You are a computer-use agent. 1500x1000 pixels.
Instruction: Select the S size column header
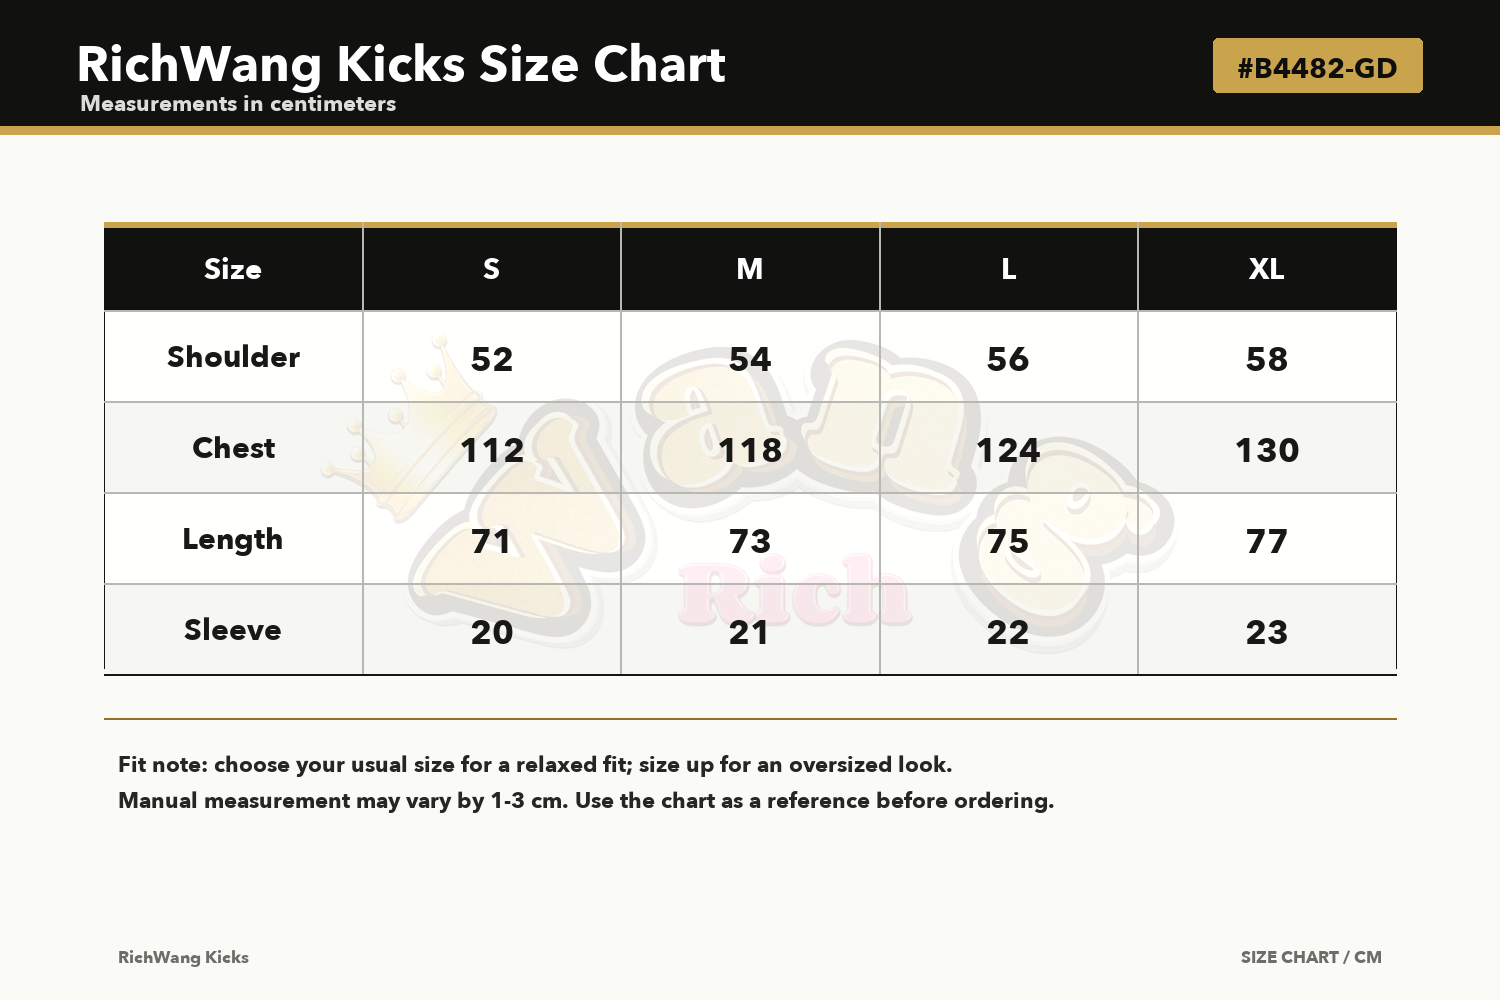pyautogui.click(x=491, y=269)
